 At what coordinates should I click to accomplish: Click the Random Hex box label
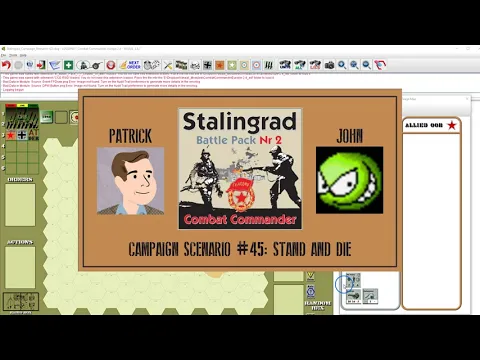[x=317, y=305]
